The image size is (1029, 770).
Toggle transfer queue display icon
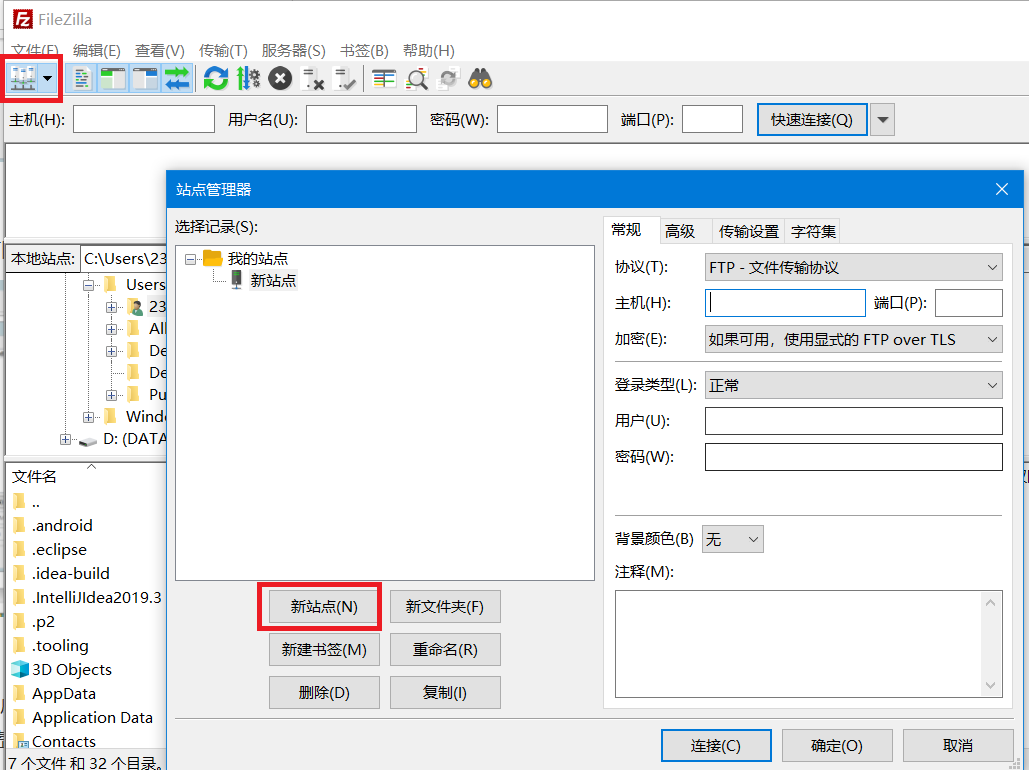(x=177, y=79)
